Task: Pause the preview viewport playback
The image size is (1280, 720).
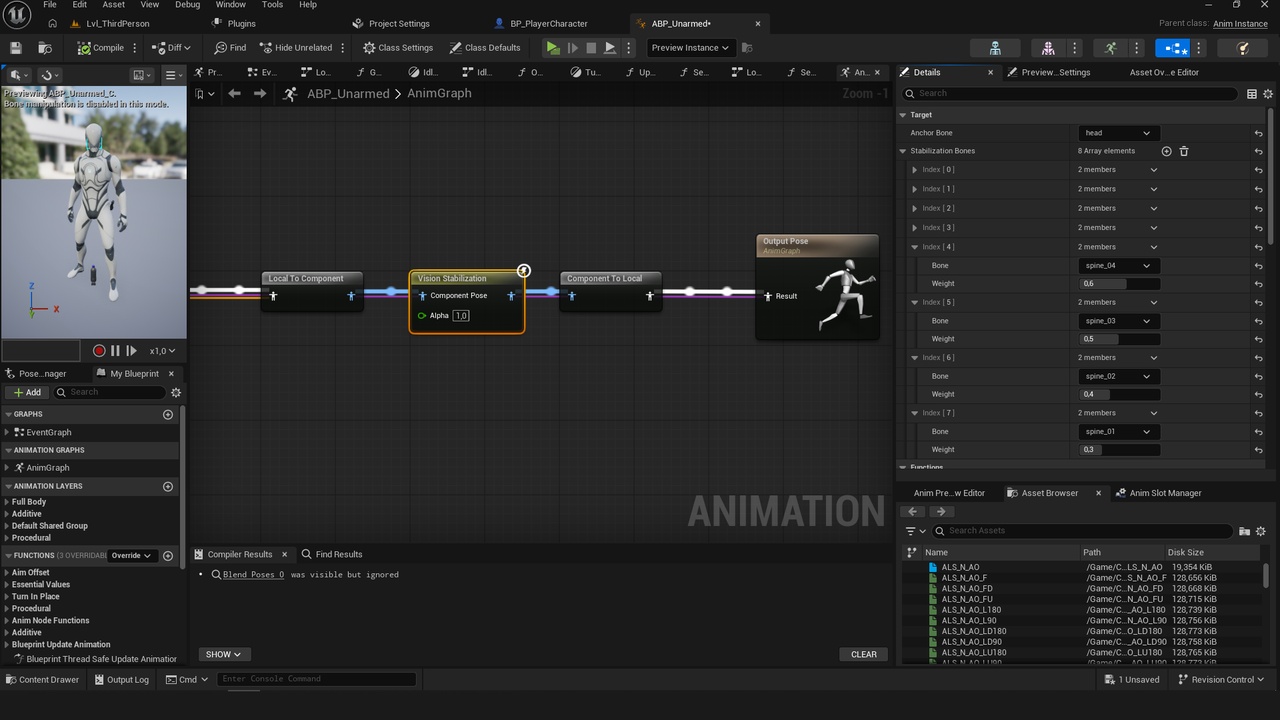Action: pyautogui.click(x=115, y=351)
